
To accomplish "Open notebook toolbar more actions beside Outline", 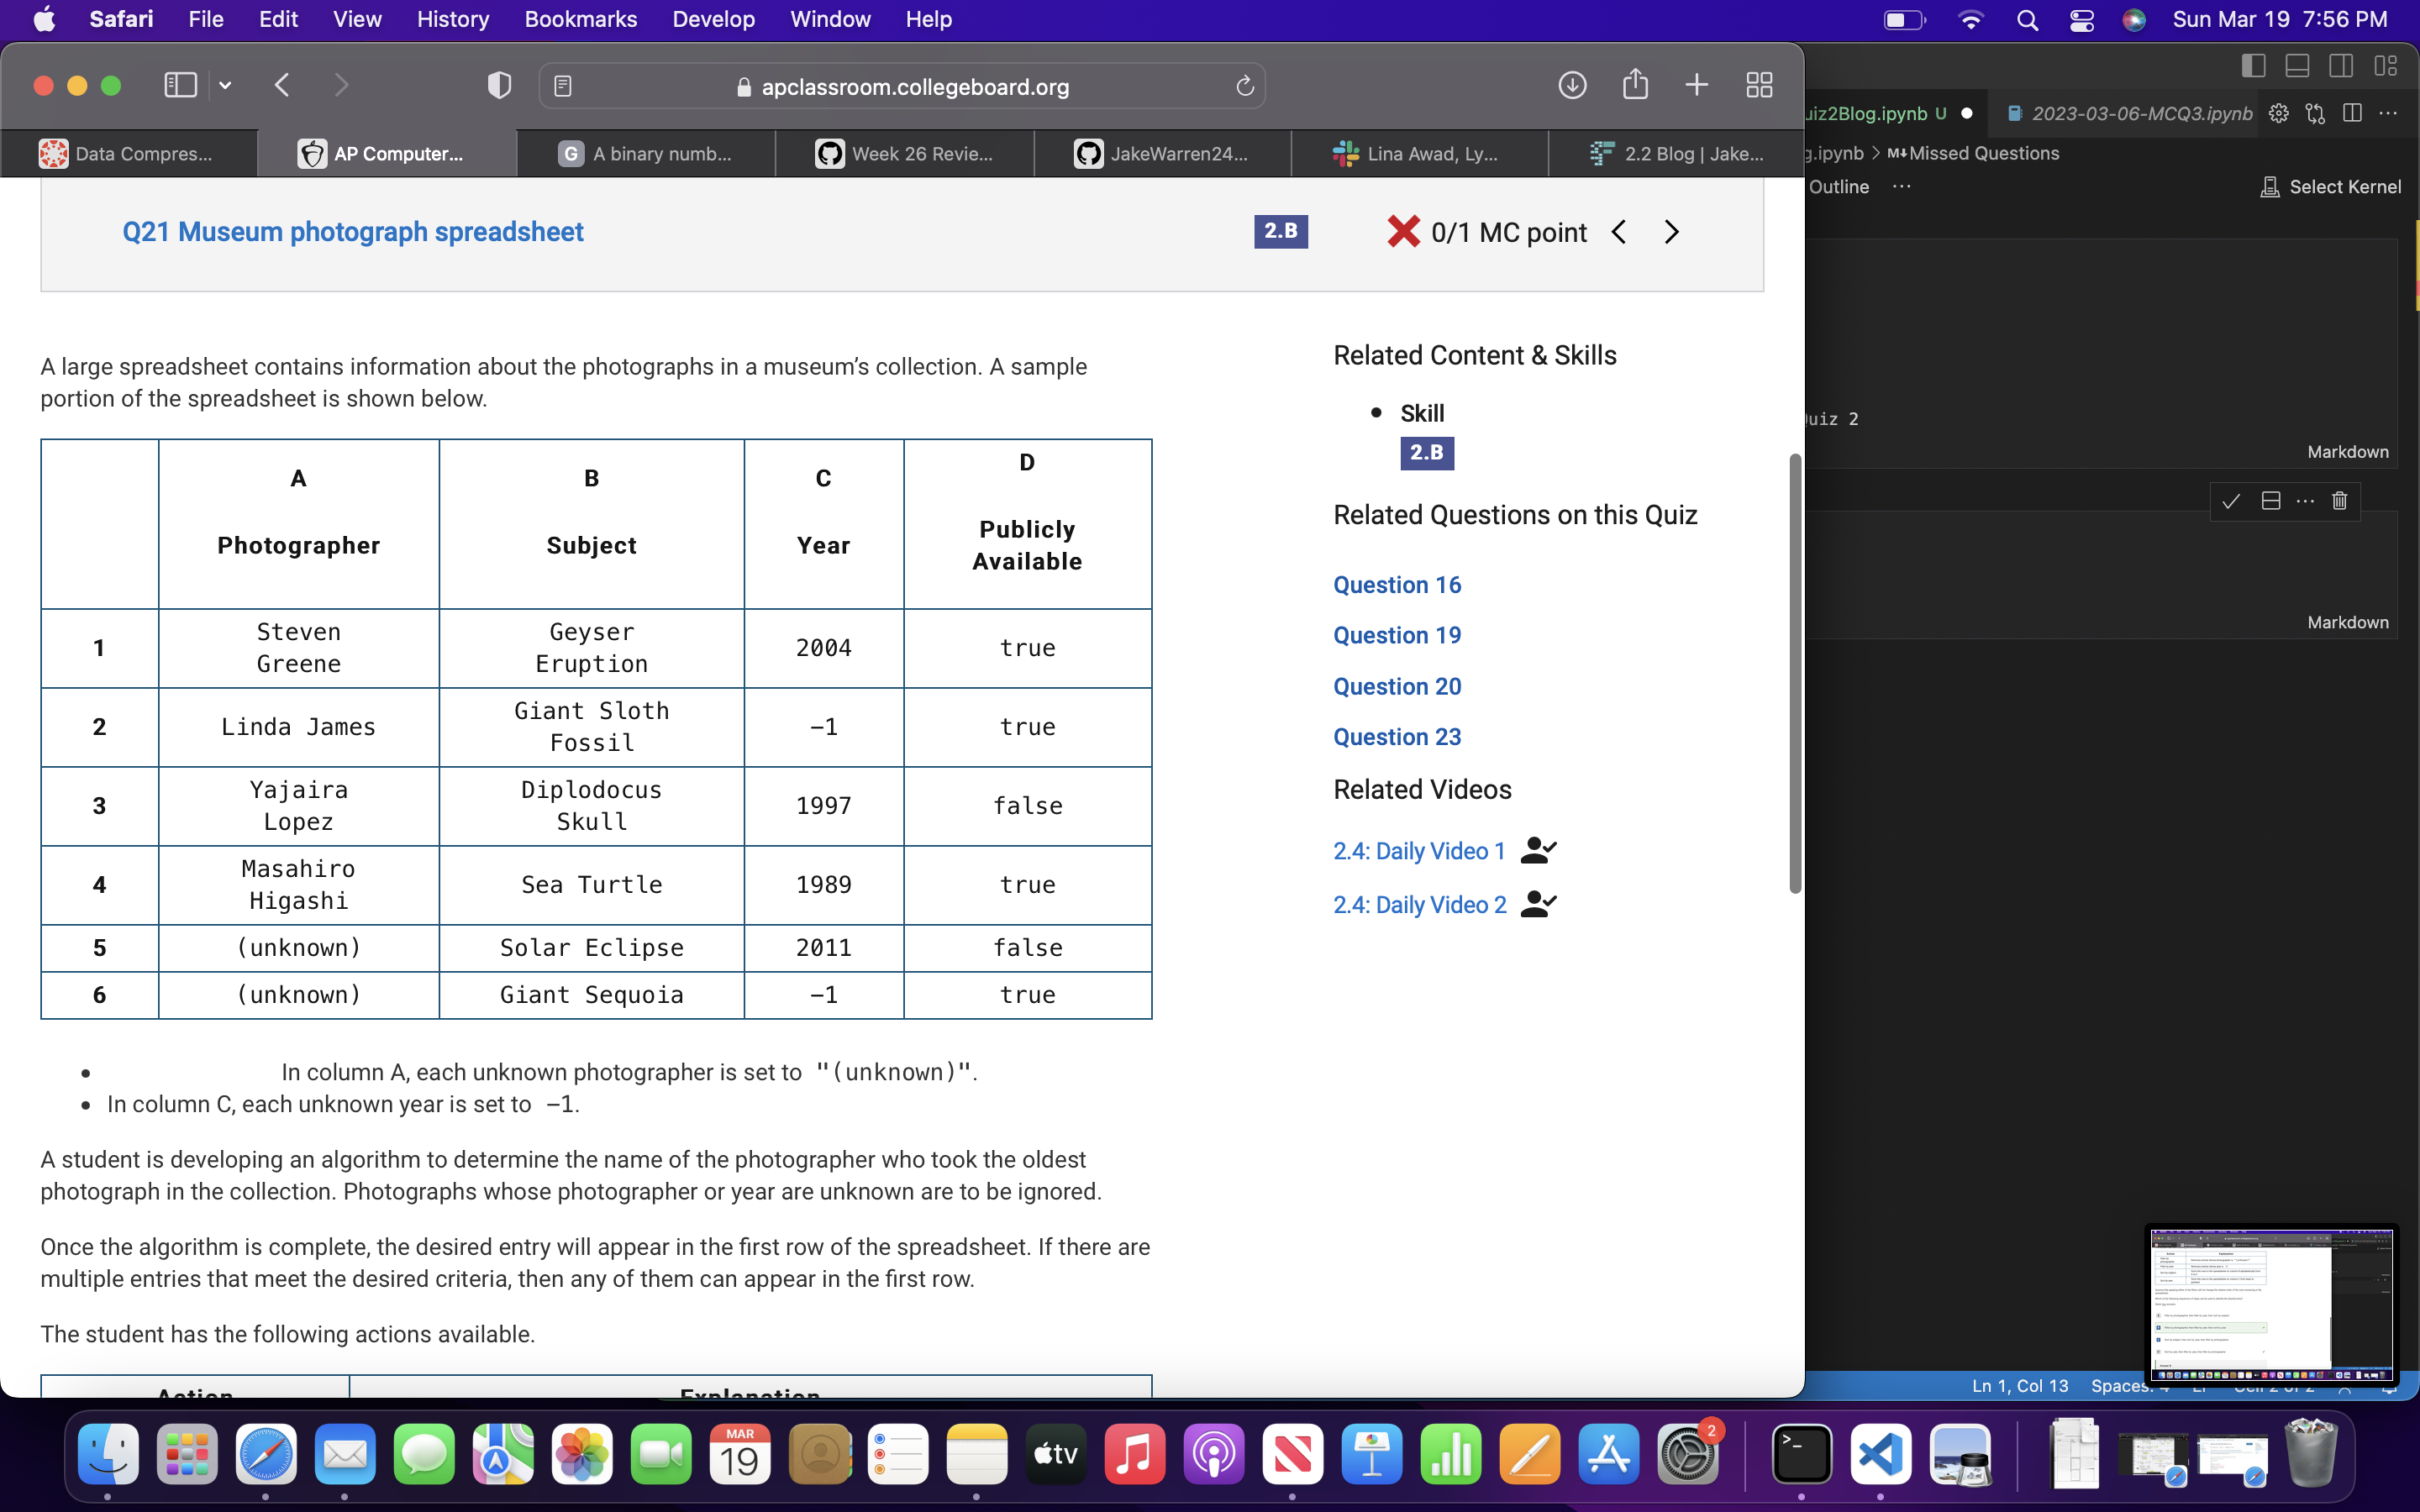I will click(1902, 187).
